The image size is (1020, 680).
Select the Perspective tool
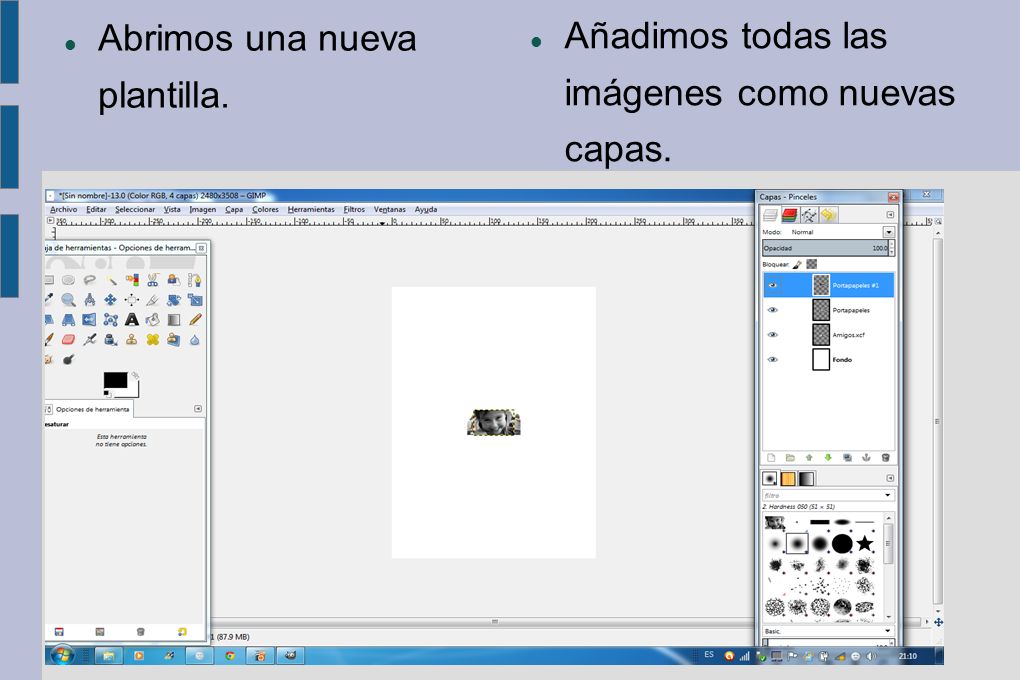68,320
